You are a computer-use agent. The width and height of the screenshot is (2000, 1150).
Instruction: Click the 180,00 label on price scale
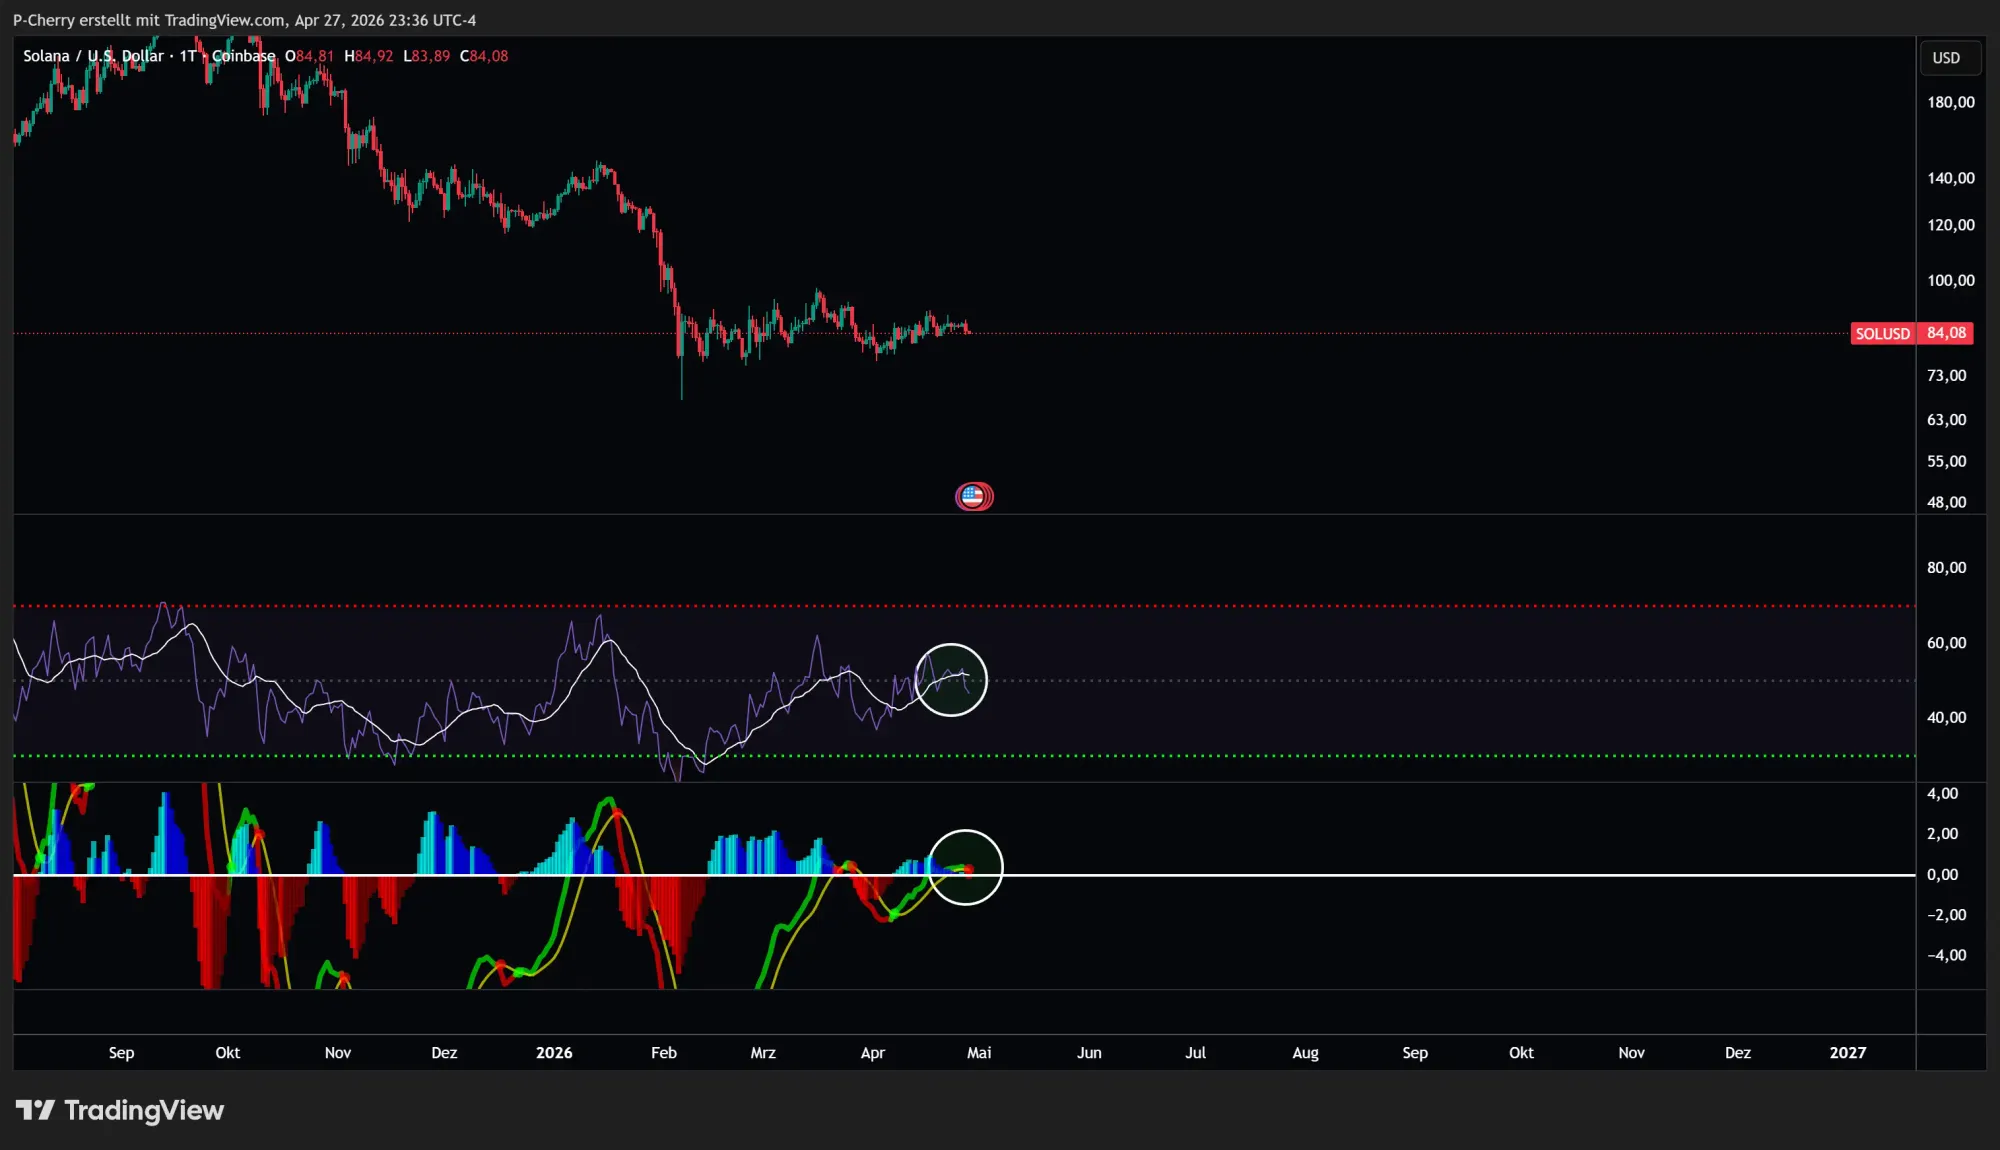1950,102
